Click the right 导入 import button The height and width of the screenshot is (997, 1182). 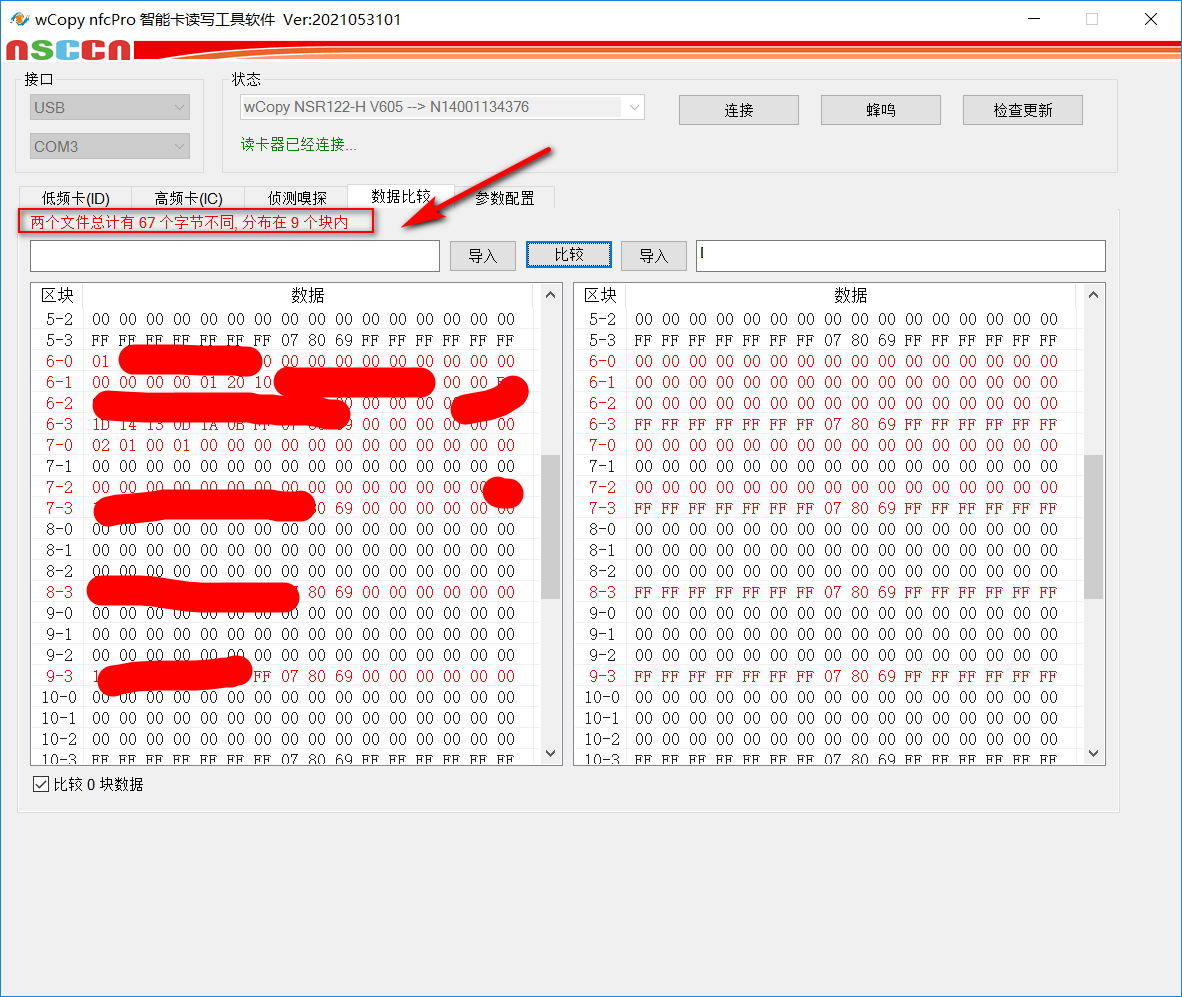pos(654,255)
